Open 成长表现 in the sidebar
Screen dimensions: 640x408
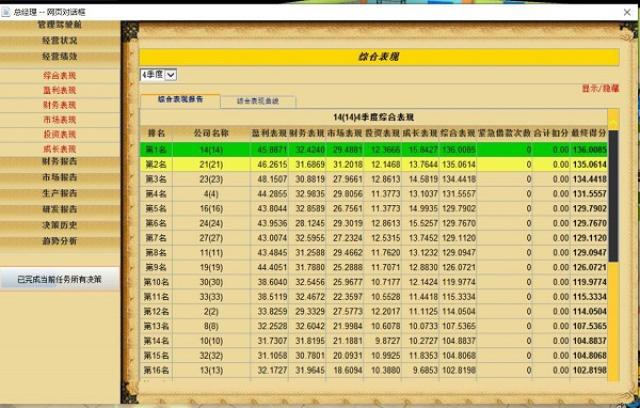59,149
